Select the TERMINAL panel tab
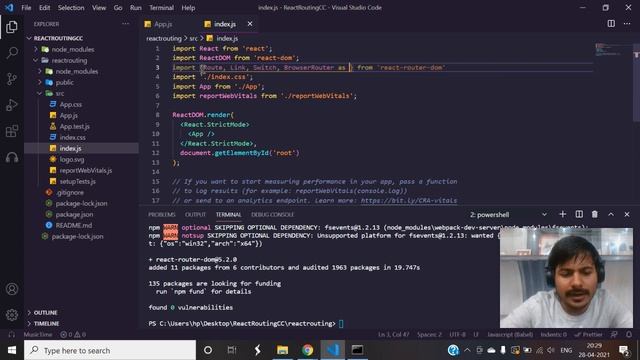 pyautogui.click(x=228, y=215)
